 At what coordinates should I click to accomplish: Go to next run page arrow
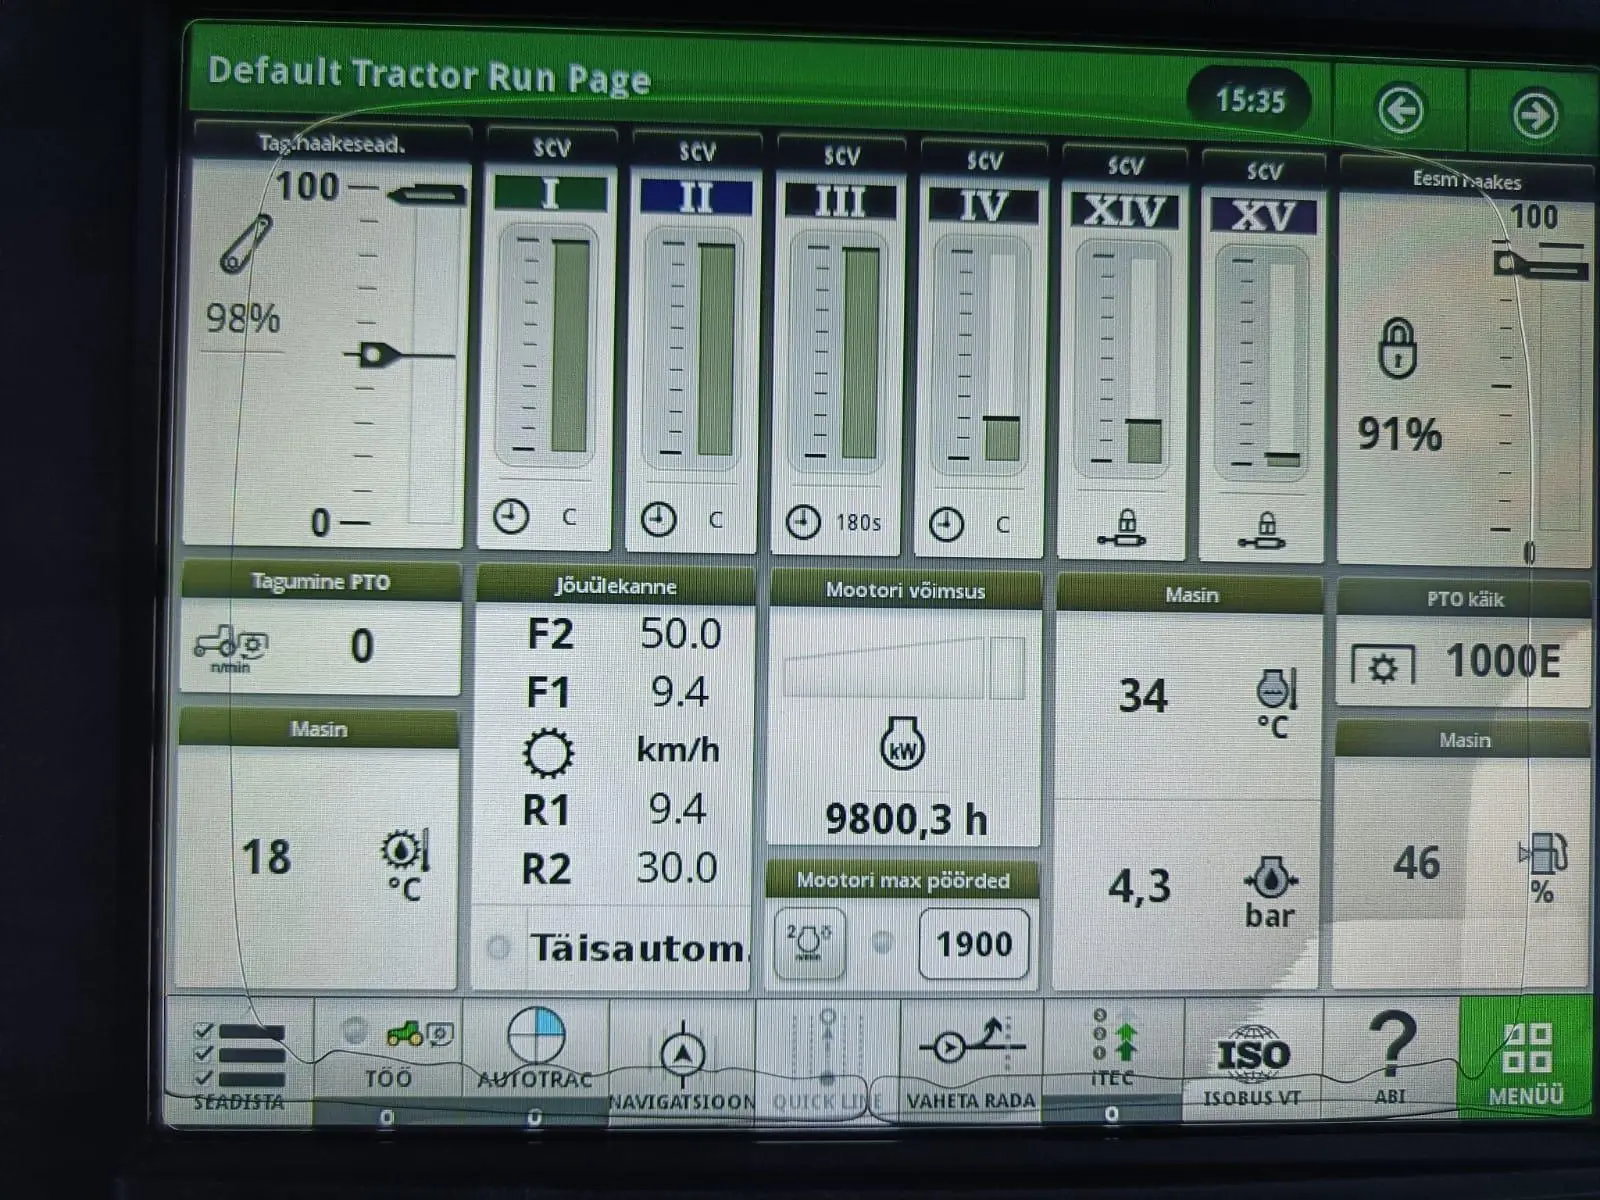click(x=1534, y=114)
